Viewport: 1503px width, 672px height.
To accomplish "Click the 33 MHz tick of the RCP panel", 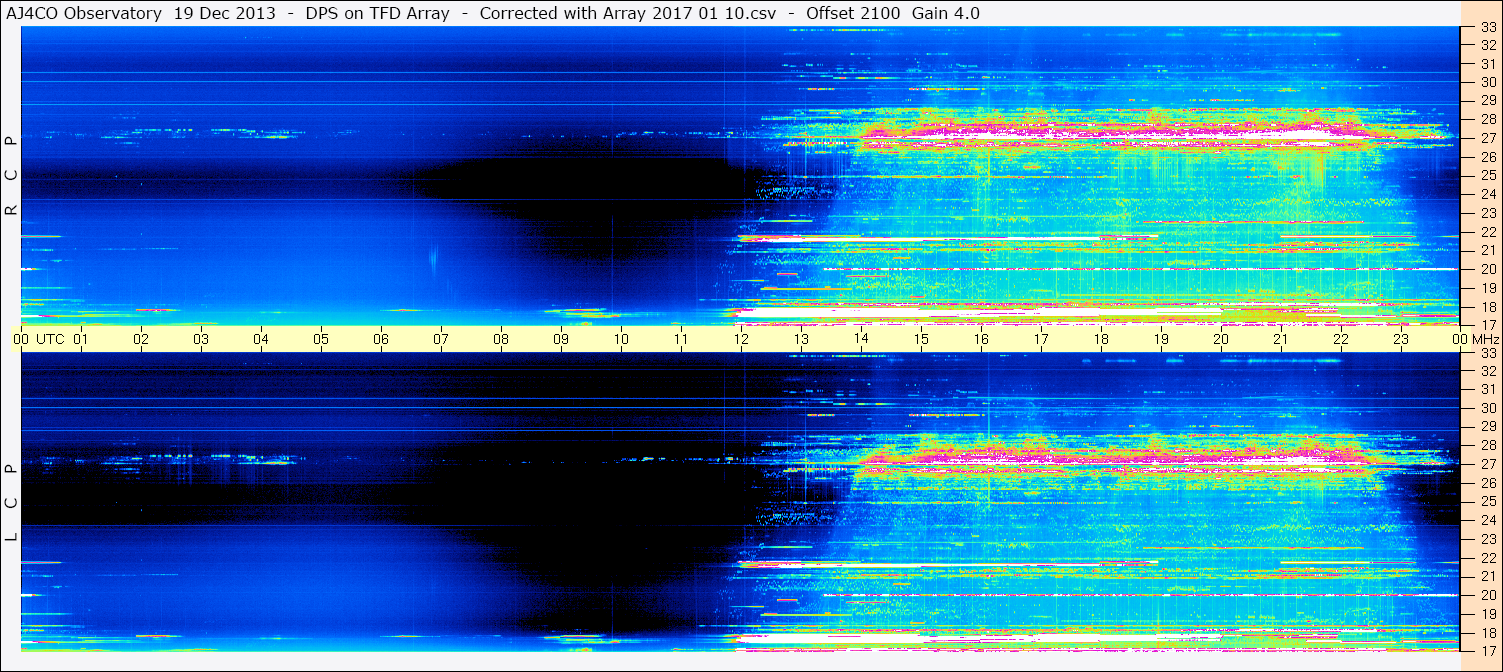I will click(1487, 28).
